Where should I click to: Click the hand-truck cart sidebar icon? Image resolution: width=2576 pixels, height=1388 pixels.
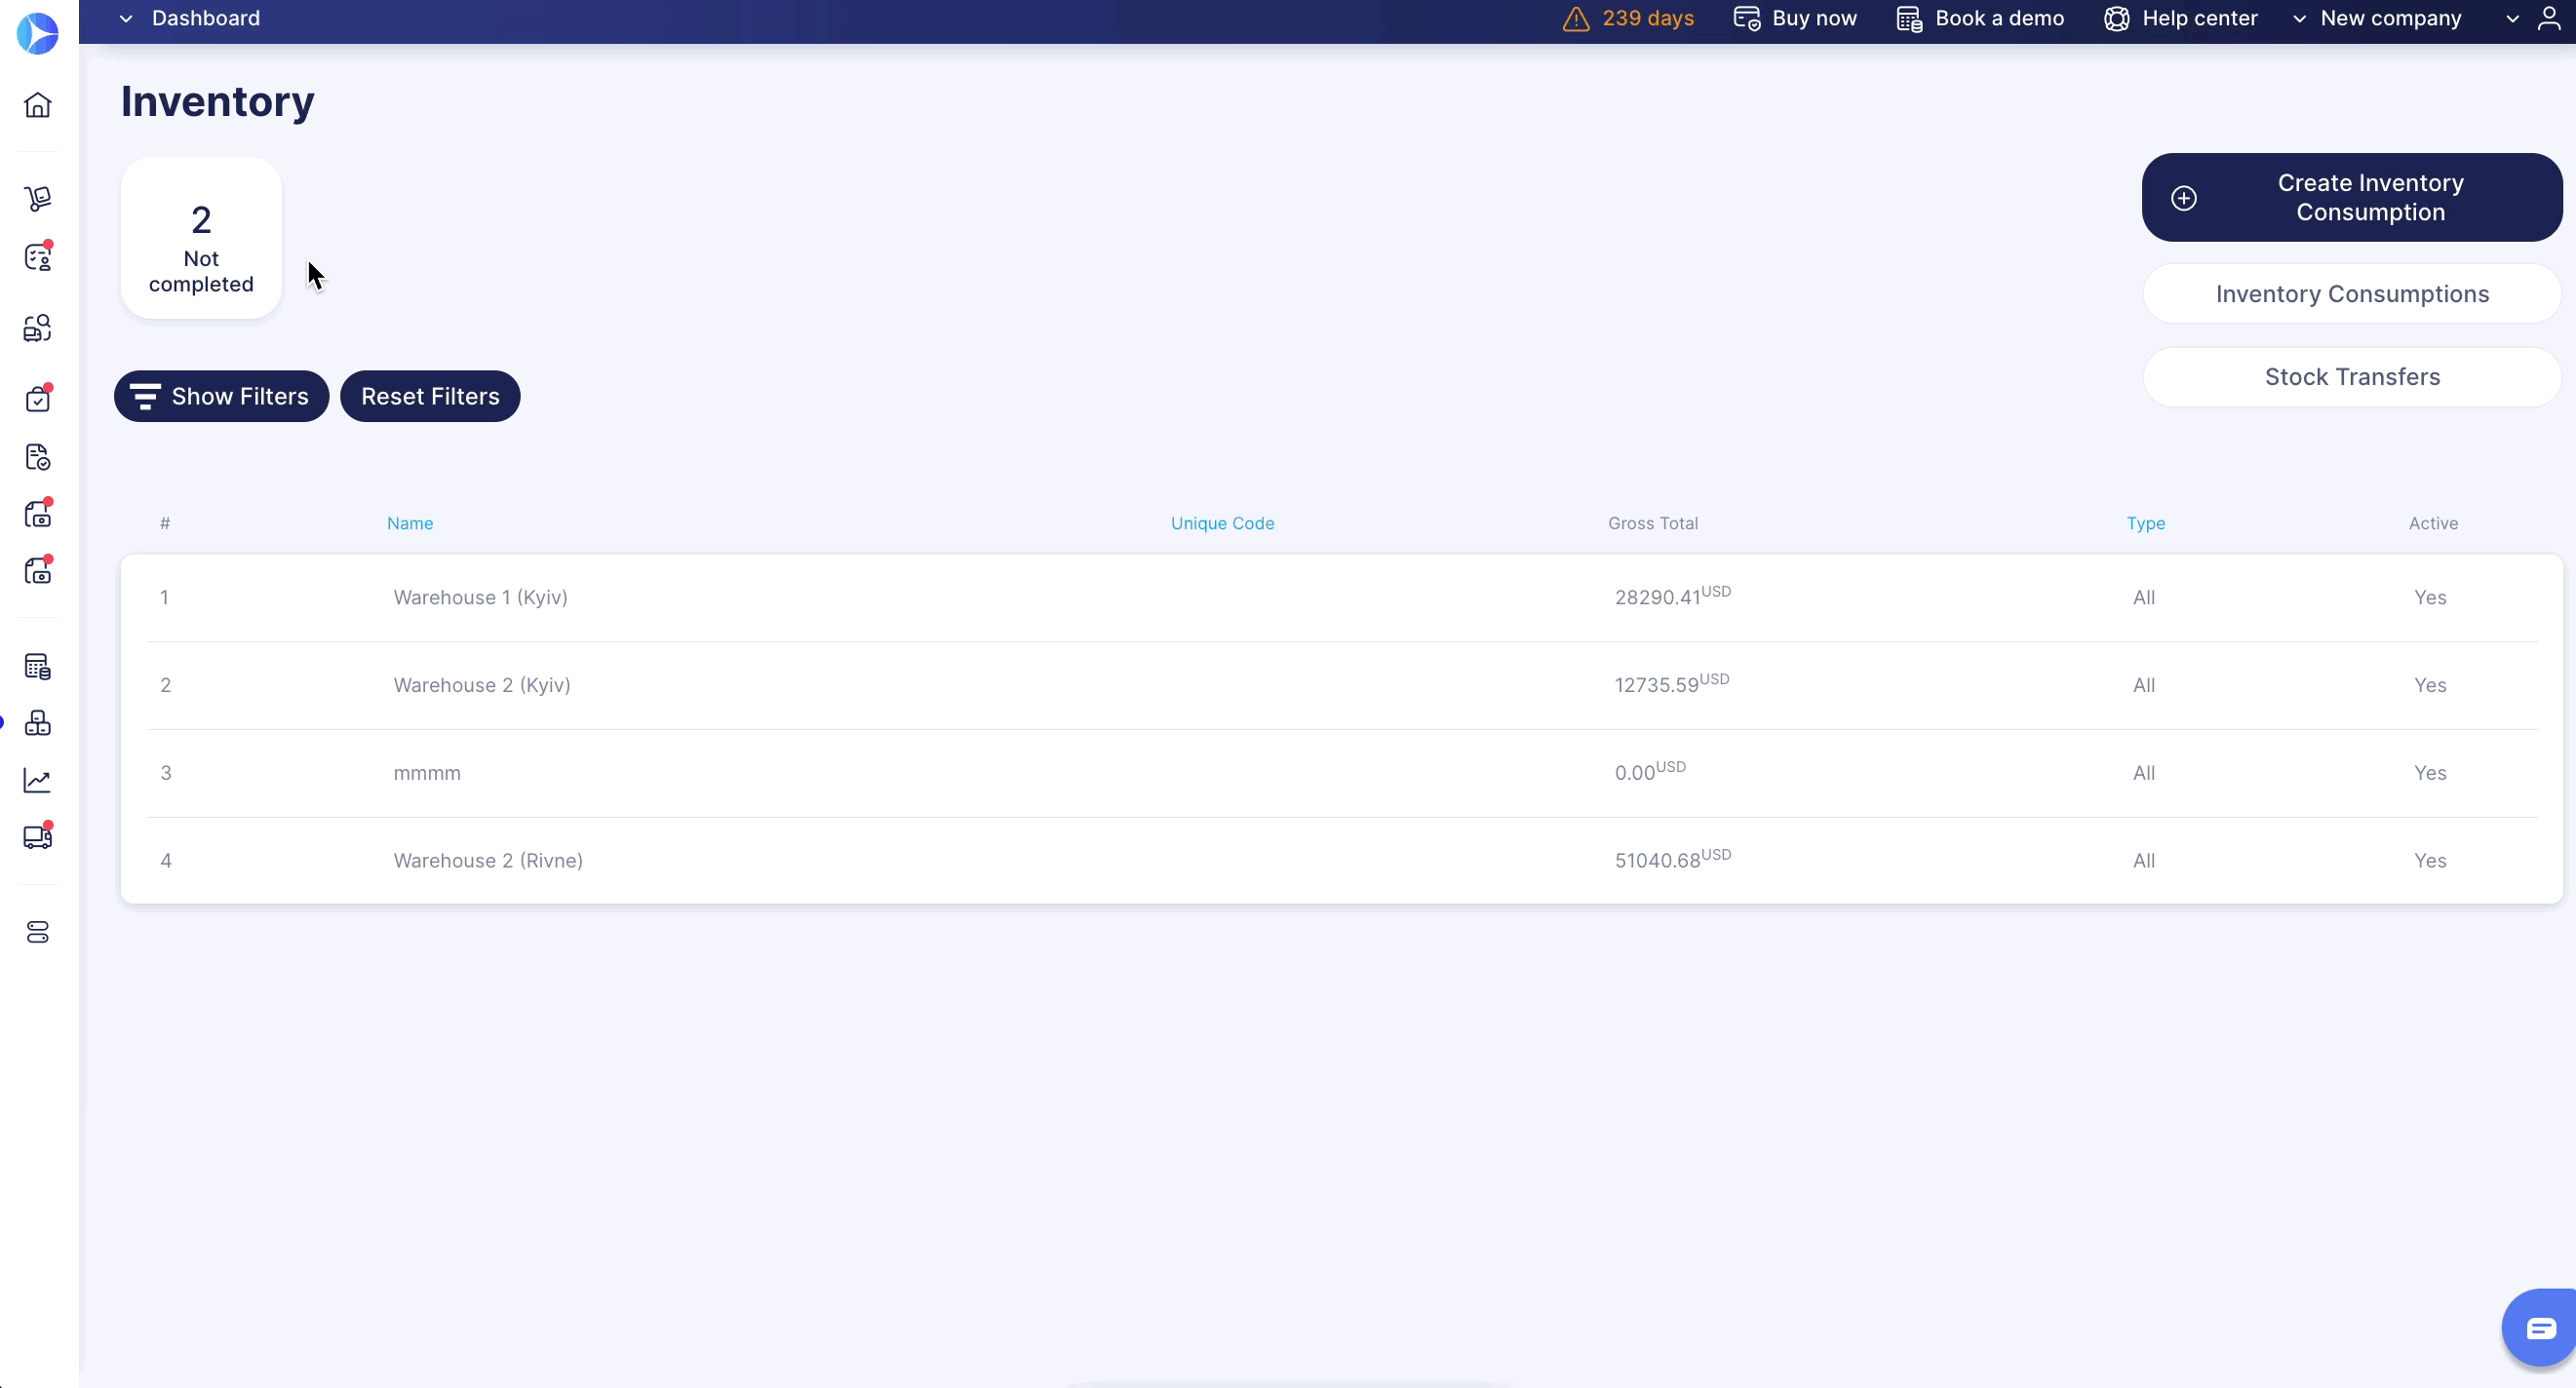coord(38,198)
